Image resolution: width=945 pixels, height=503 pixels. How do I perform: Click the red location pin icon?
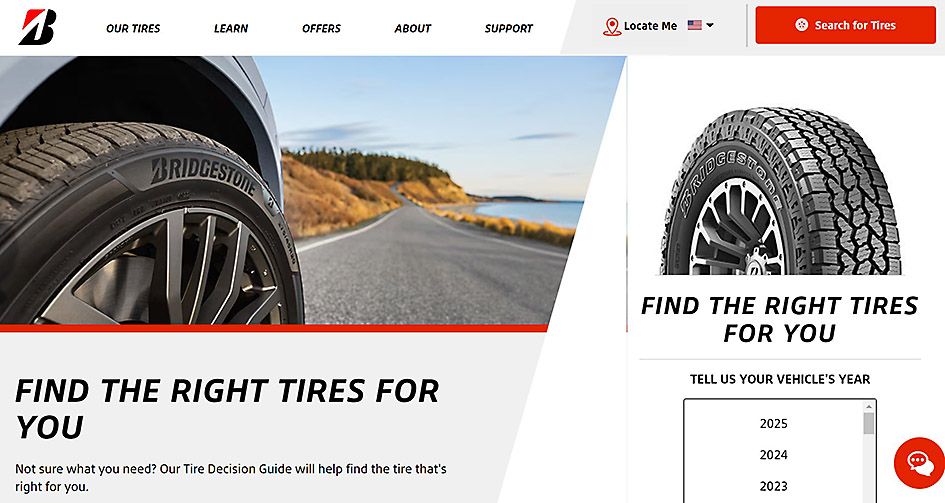coord(612,27)
